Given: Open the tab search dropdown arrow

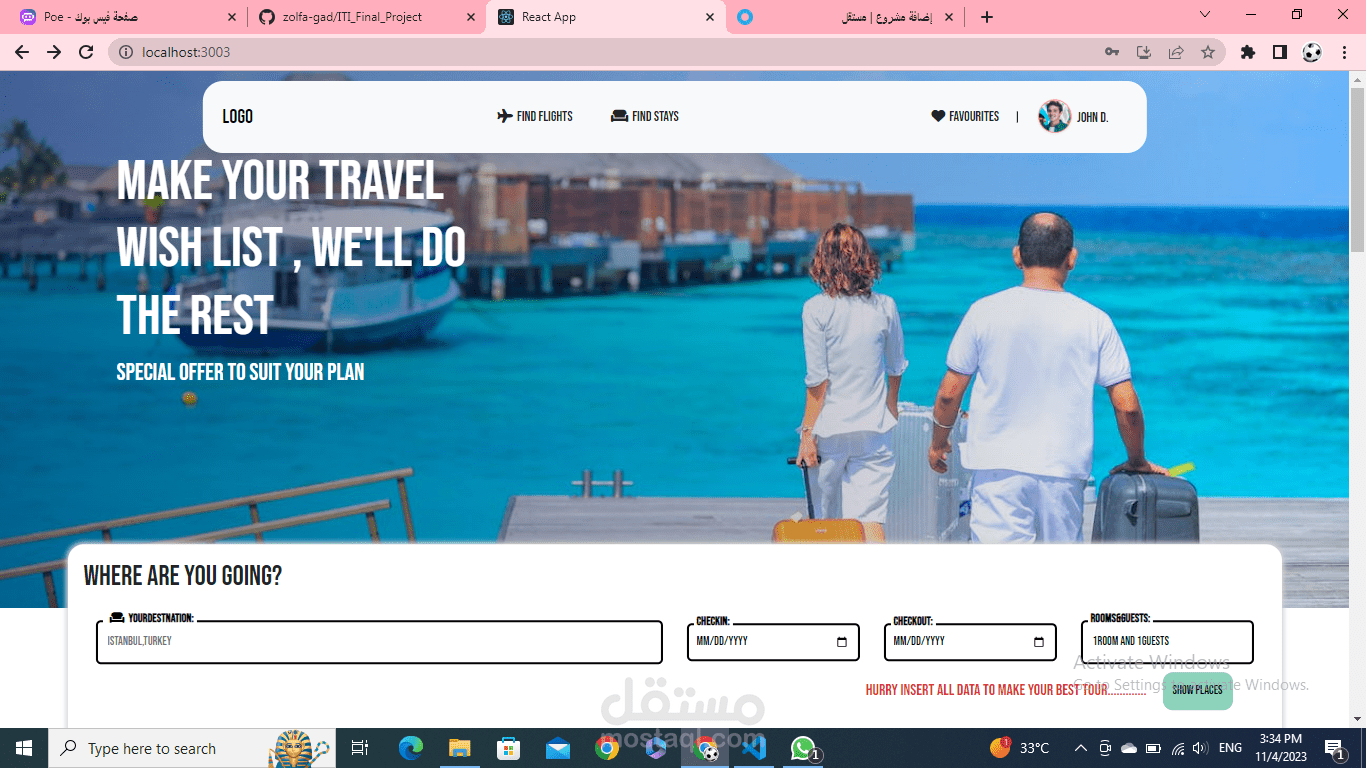Looking at the screenshot, I should tap(1205, 15).
